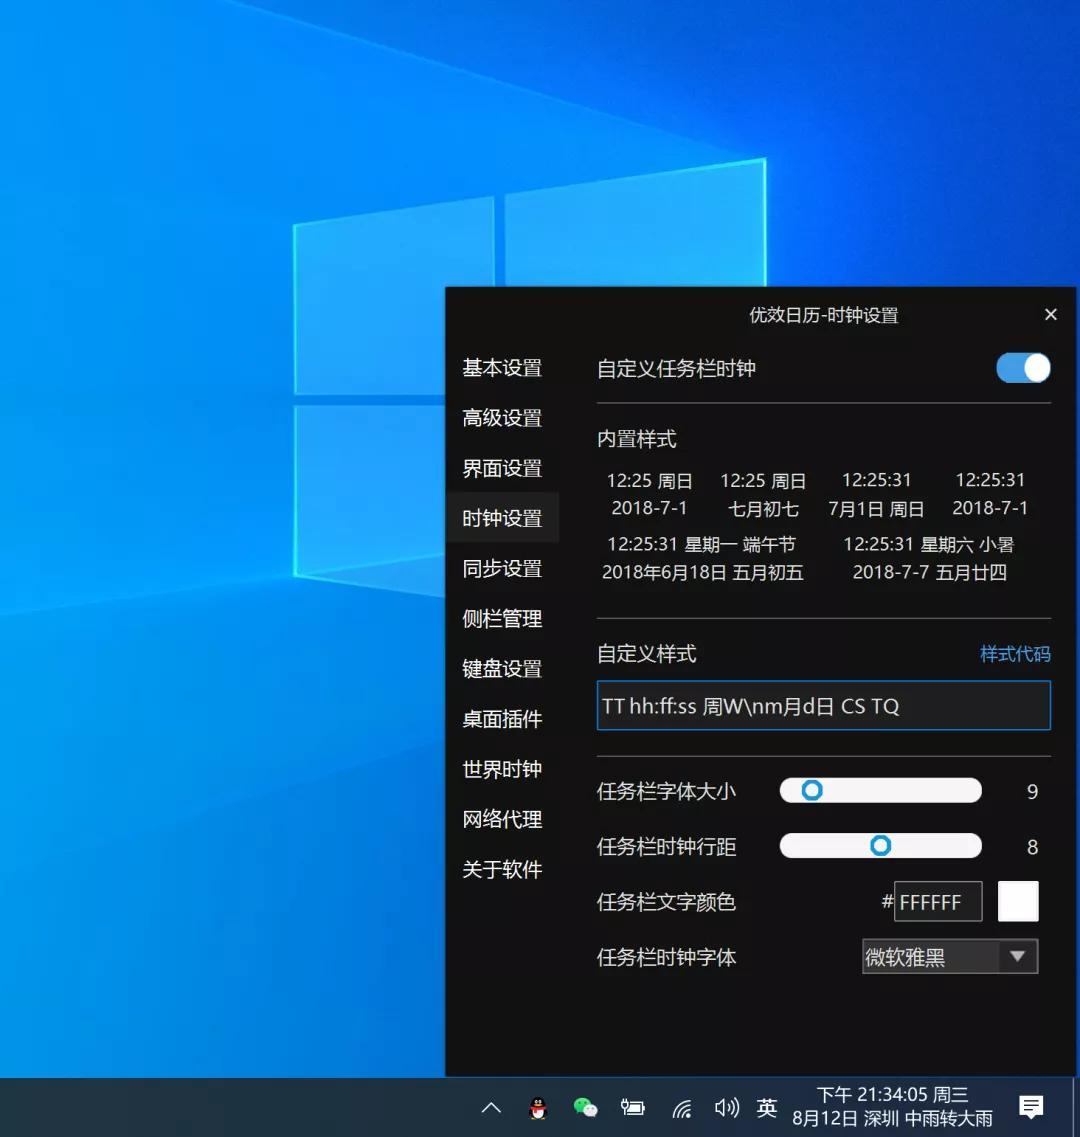This screenshot has height=1137, width=1080.
Task: Click the 英 input method indicator
Action: (x=766, y=1107)
